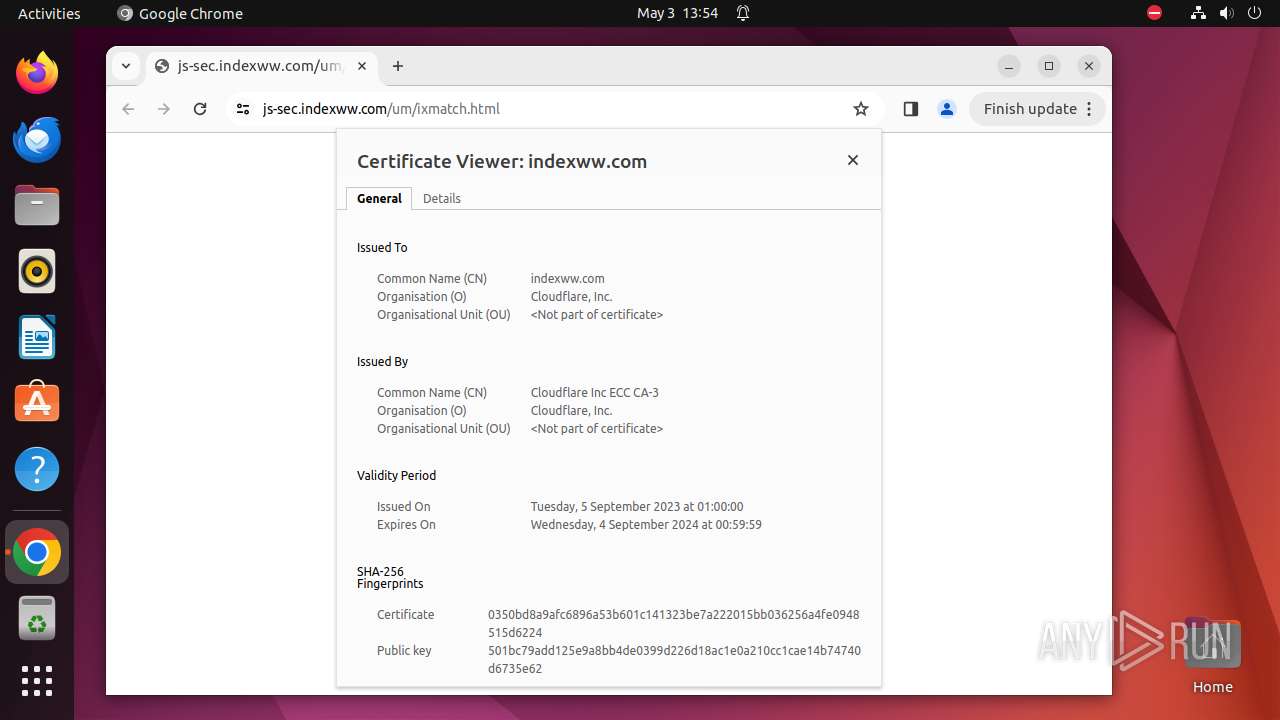Click the Issued On date value
The height and width of the screenshot is (720, 1280).
point(637,507)
